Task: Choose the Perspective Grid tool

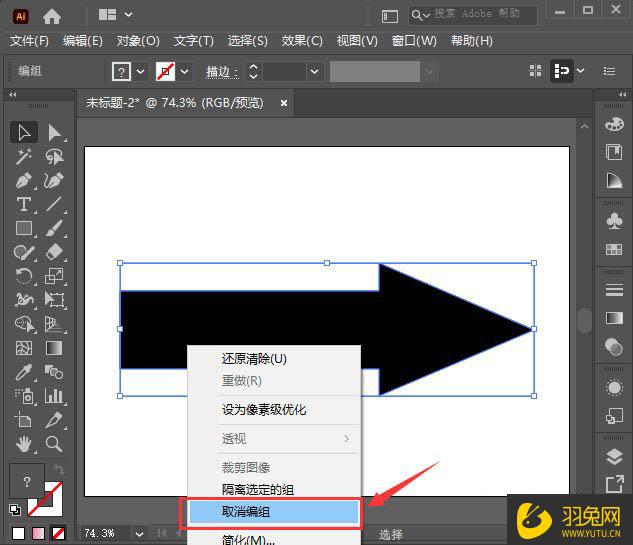Action: 54,324
